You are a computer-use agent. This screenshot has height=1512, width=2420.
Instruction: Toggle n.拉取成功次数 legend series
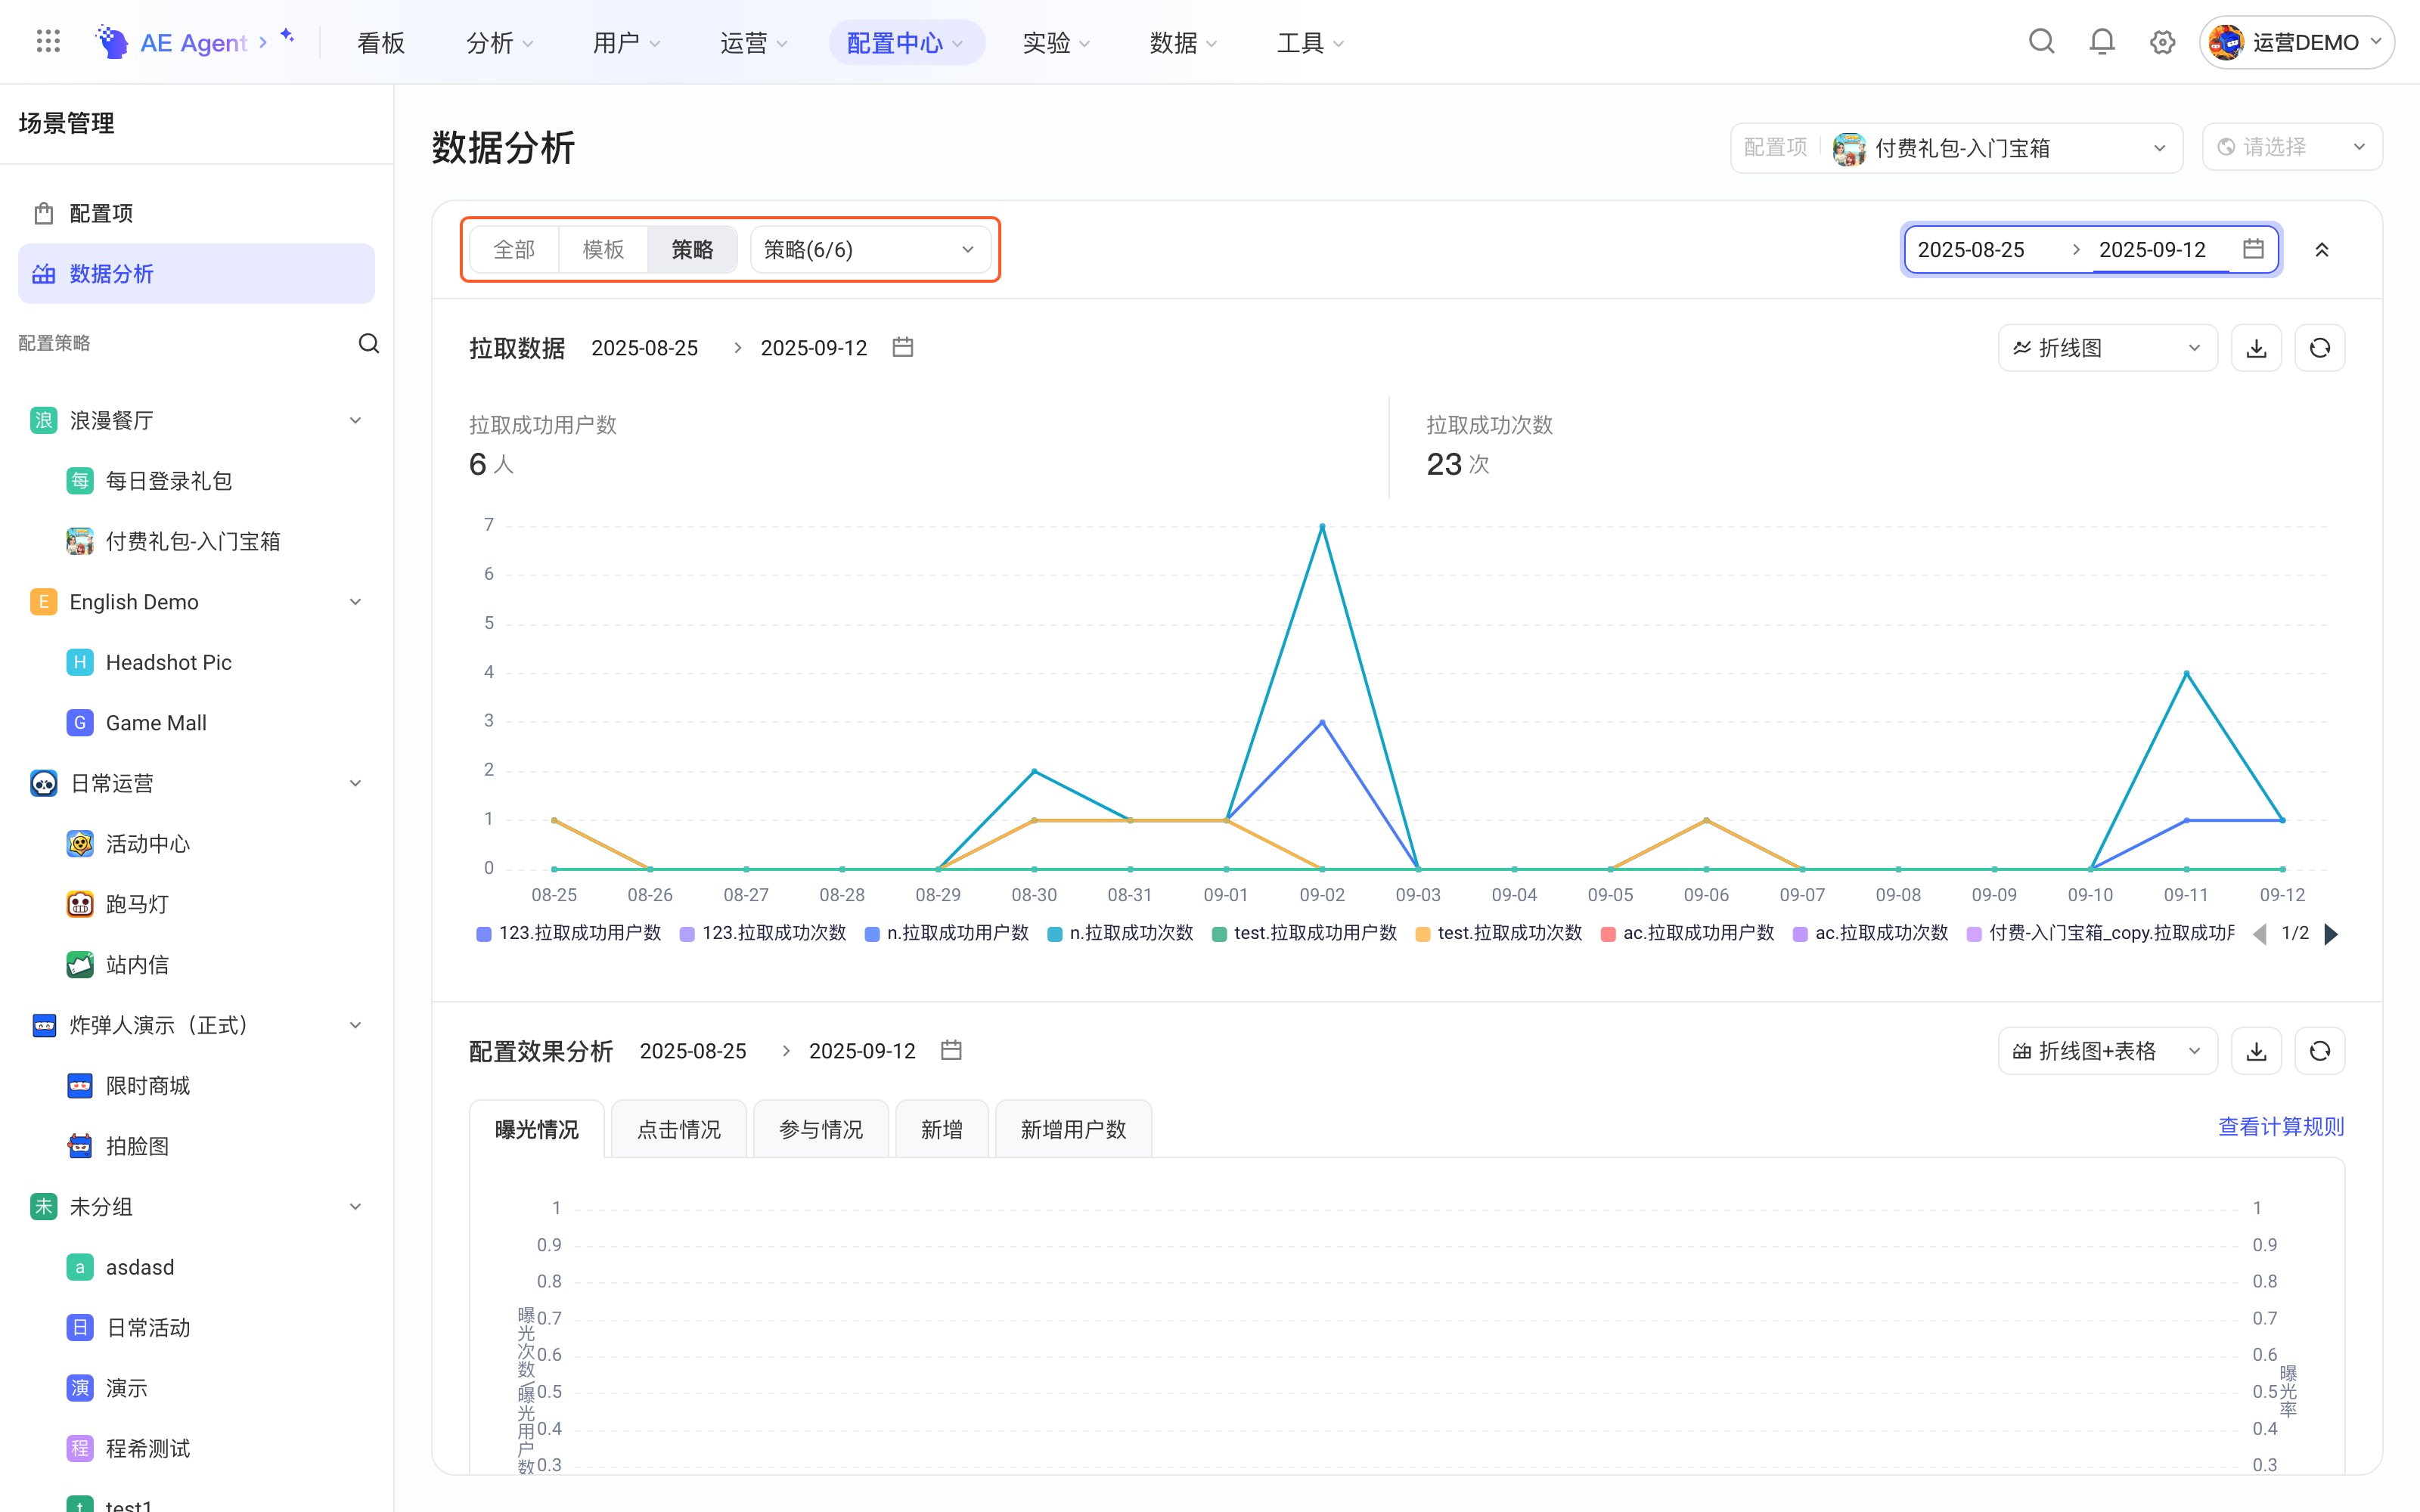pyautogui.click(x=1120, y=933)
